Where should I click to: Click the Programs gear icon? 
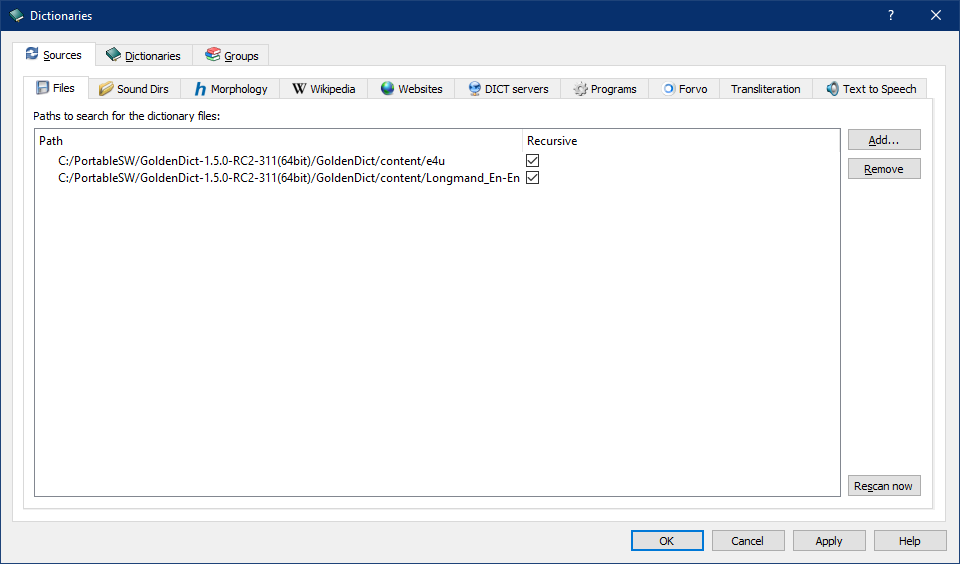[580, 89]
